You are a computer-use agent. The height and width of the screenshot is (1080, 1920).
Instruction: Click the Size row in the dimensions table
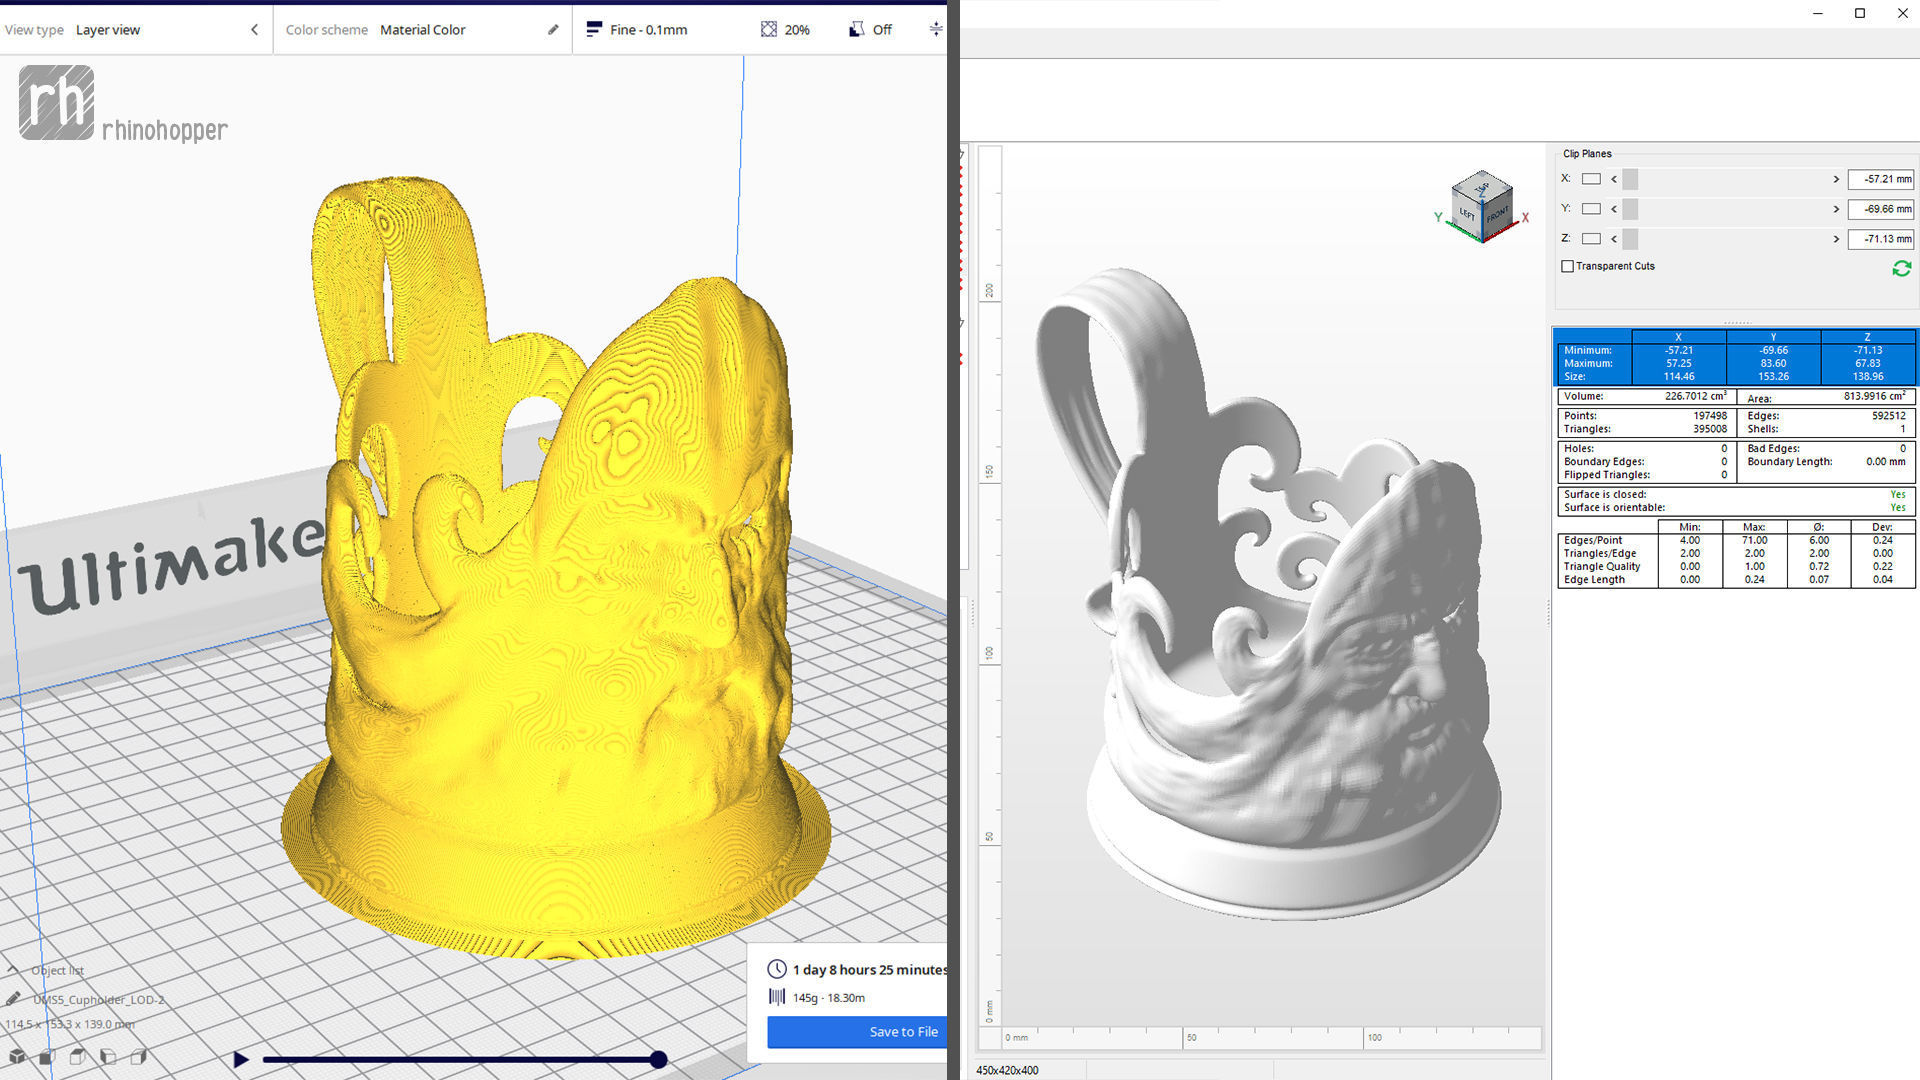pos(1735,376)
